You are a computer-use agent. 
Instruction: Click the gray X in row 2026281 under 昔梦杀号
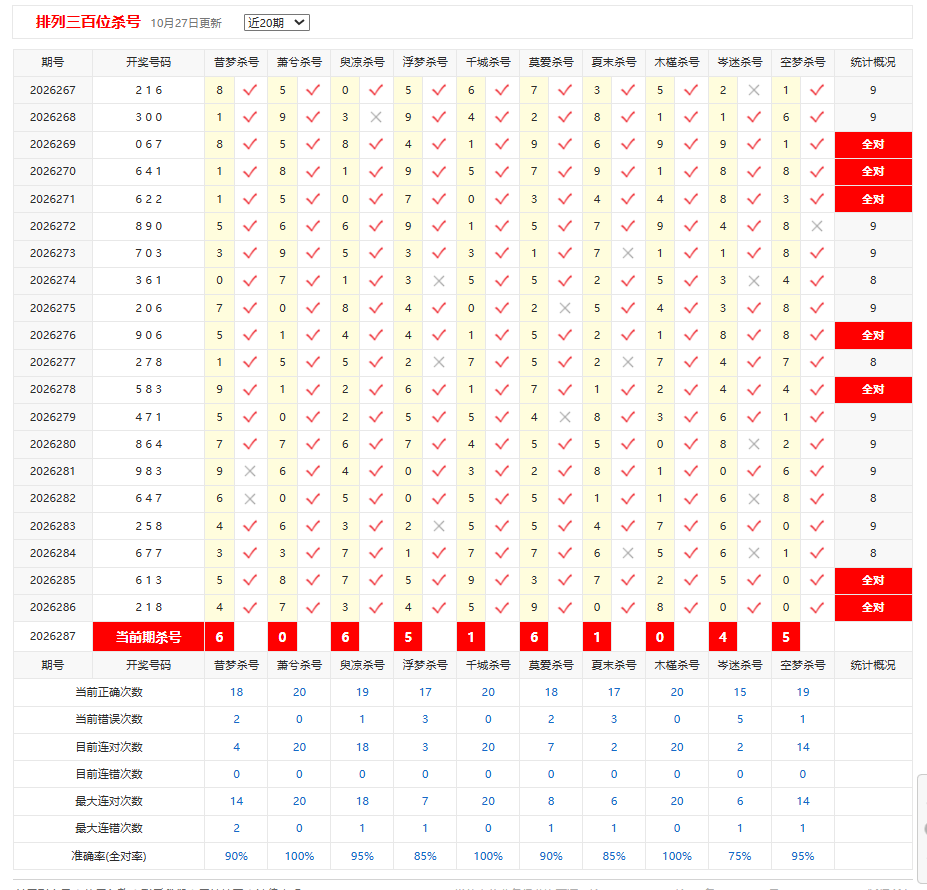pyautogui.click(x=250, y=471)
